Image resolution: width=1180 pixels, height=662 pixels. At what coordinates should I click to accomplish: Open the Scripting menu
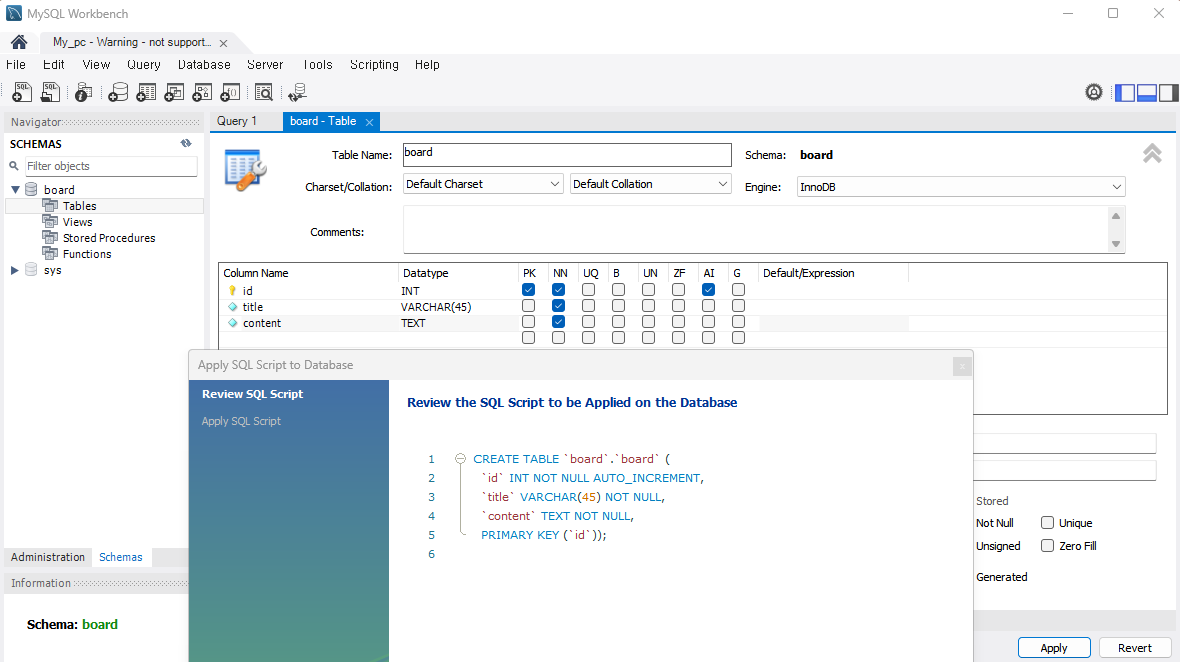click(x=374, y=65)
